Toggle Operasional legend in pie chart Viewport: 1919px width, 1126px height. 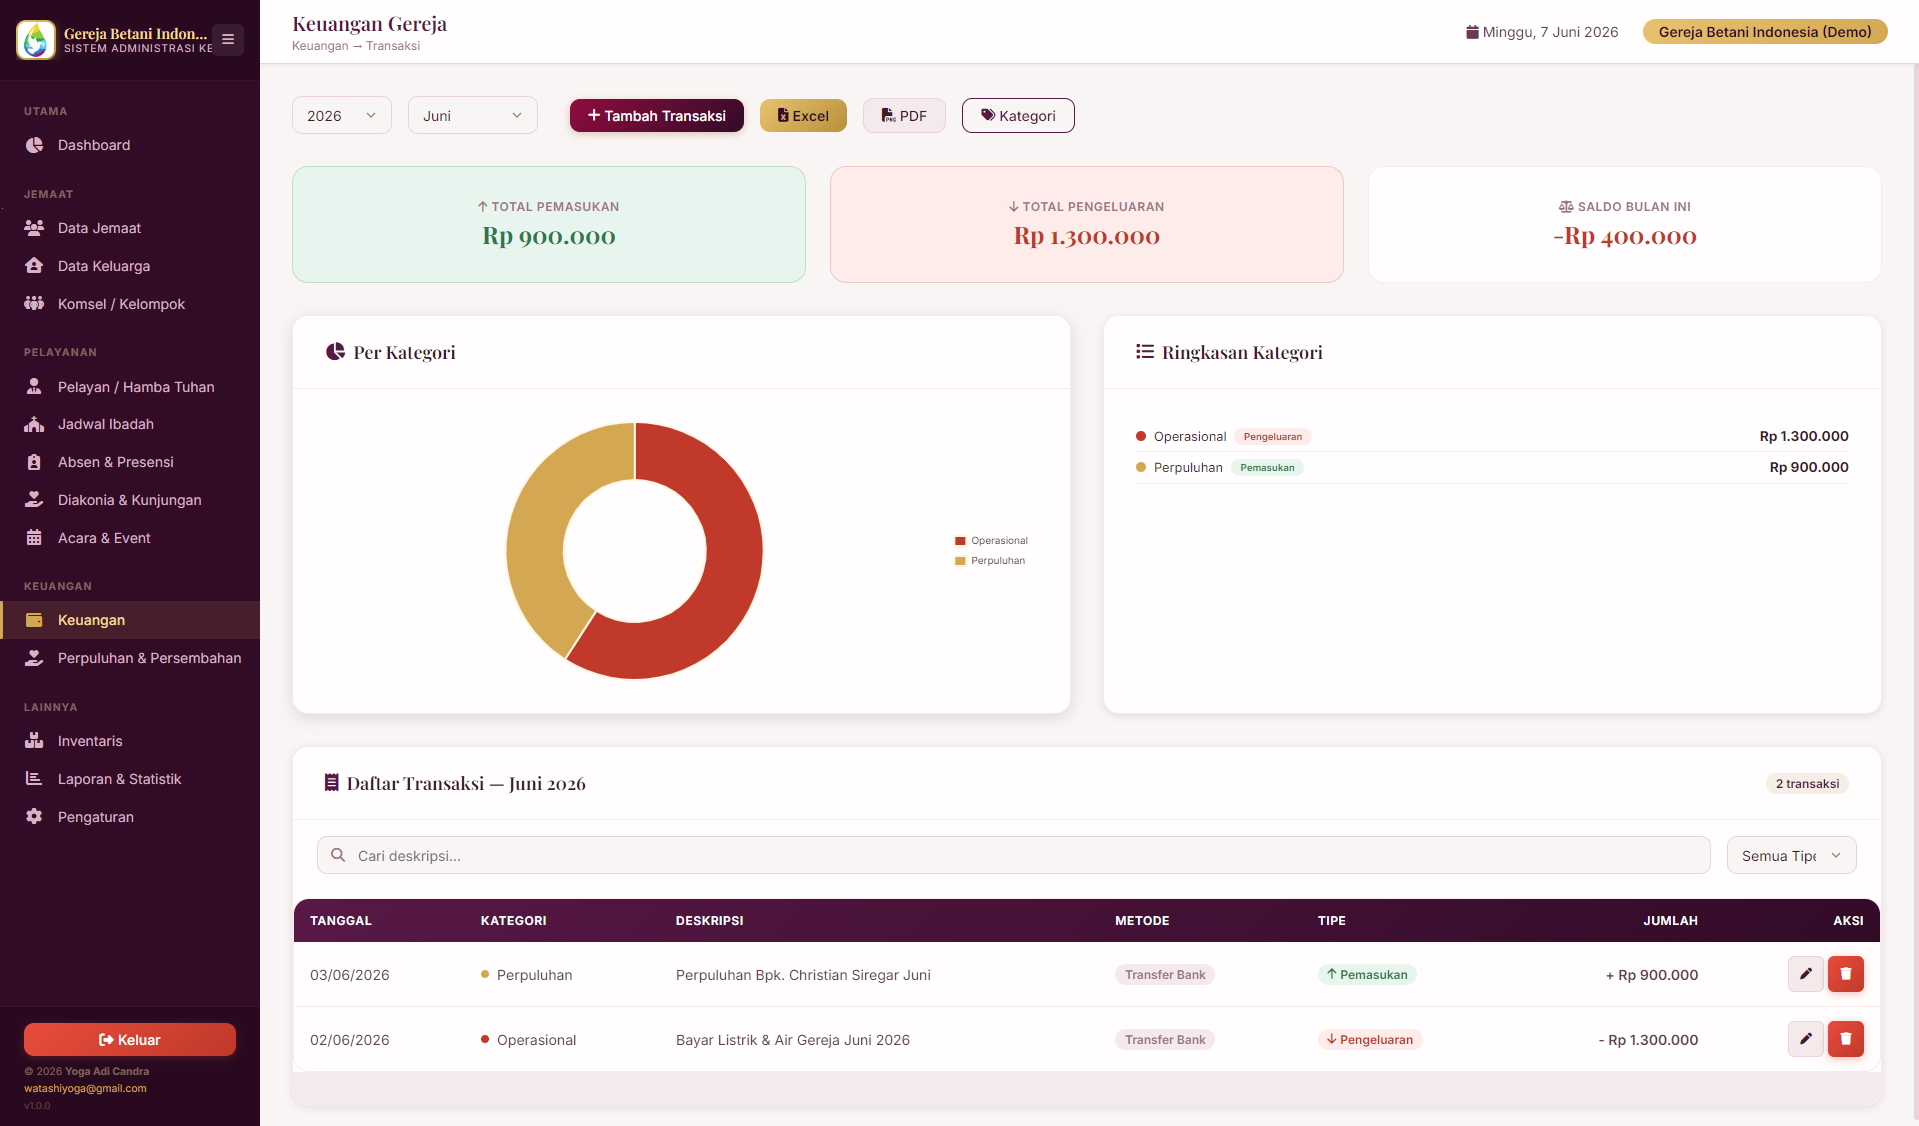991,541
